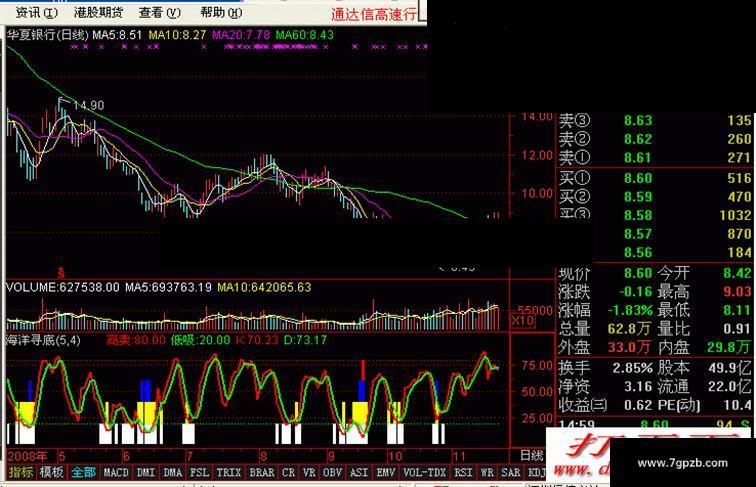Switch to the MACD indicator

click(116, 473)
